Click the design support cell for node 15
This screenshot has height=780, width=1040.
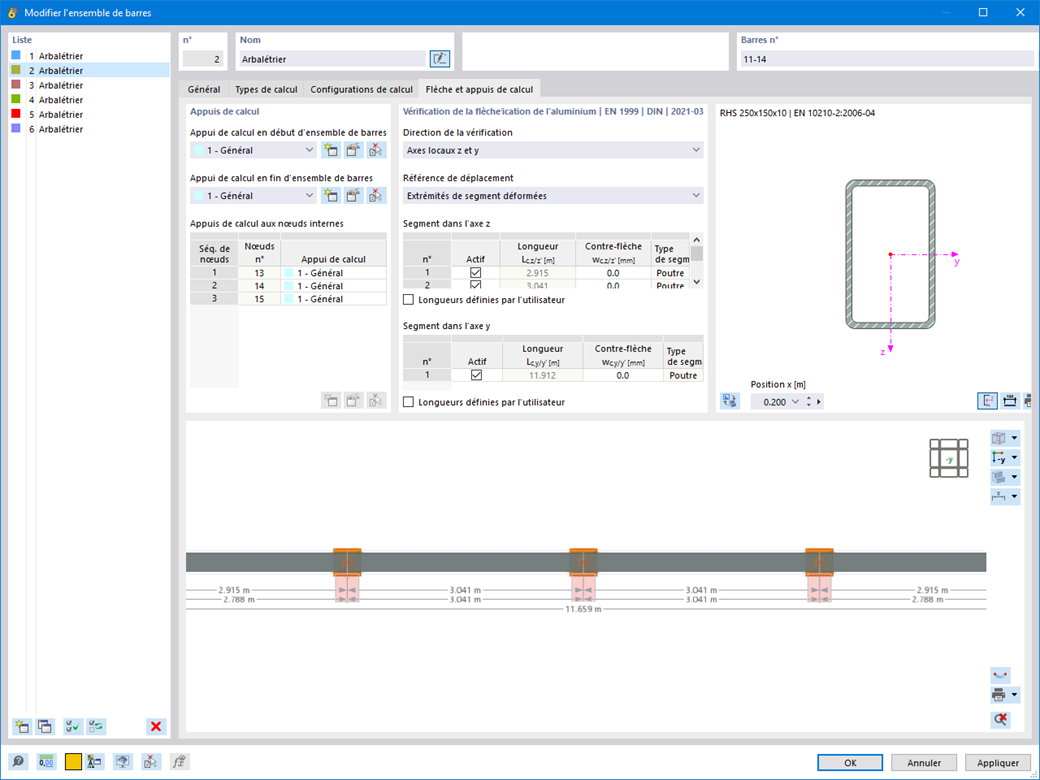tap(334, 299)
